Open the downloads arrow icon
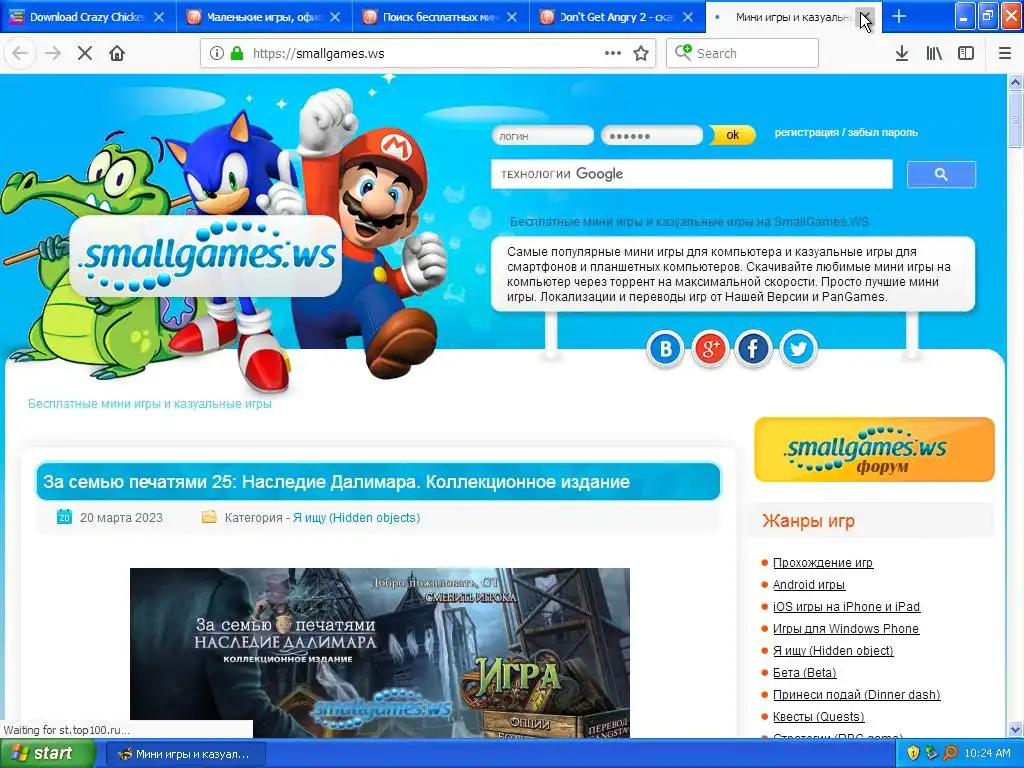1024x768 pixels. [x=902, y=54]
